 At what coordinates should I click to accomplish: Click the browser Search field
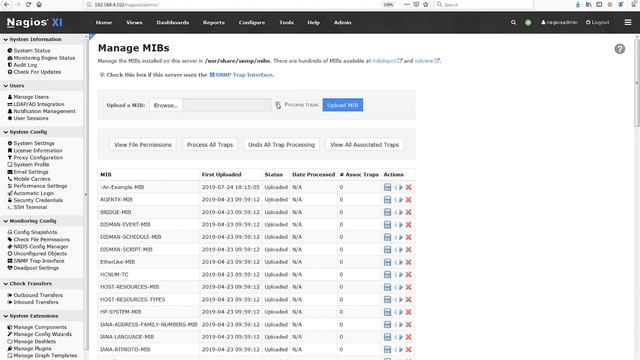[x=484, y=4]
